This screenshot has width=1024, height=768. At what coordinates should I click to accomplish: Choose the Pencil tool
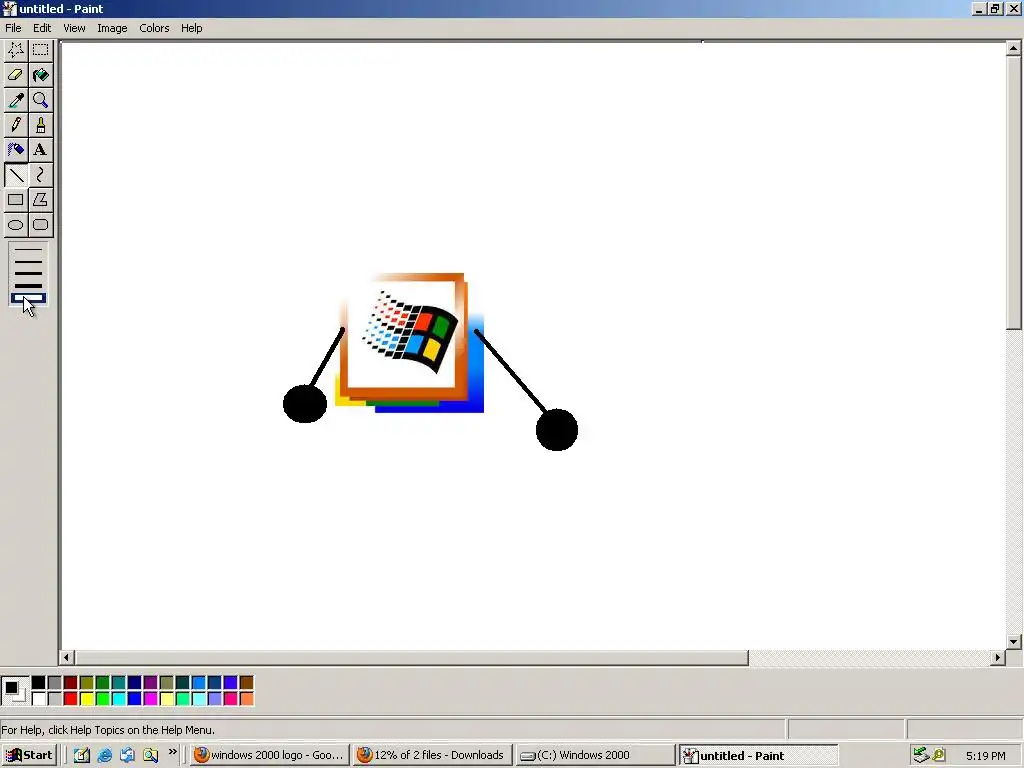(x=16, y=125)
